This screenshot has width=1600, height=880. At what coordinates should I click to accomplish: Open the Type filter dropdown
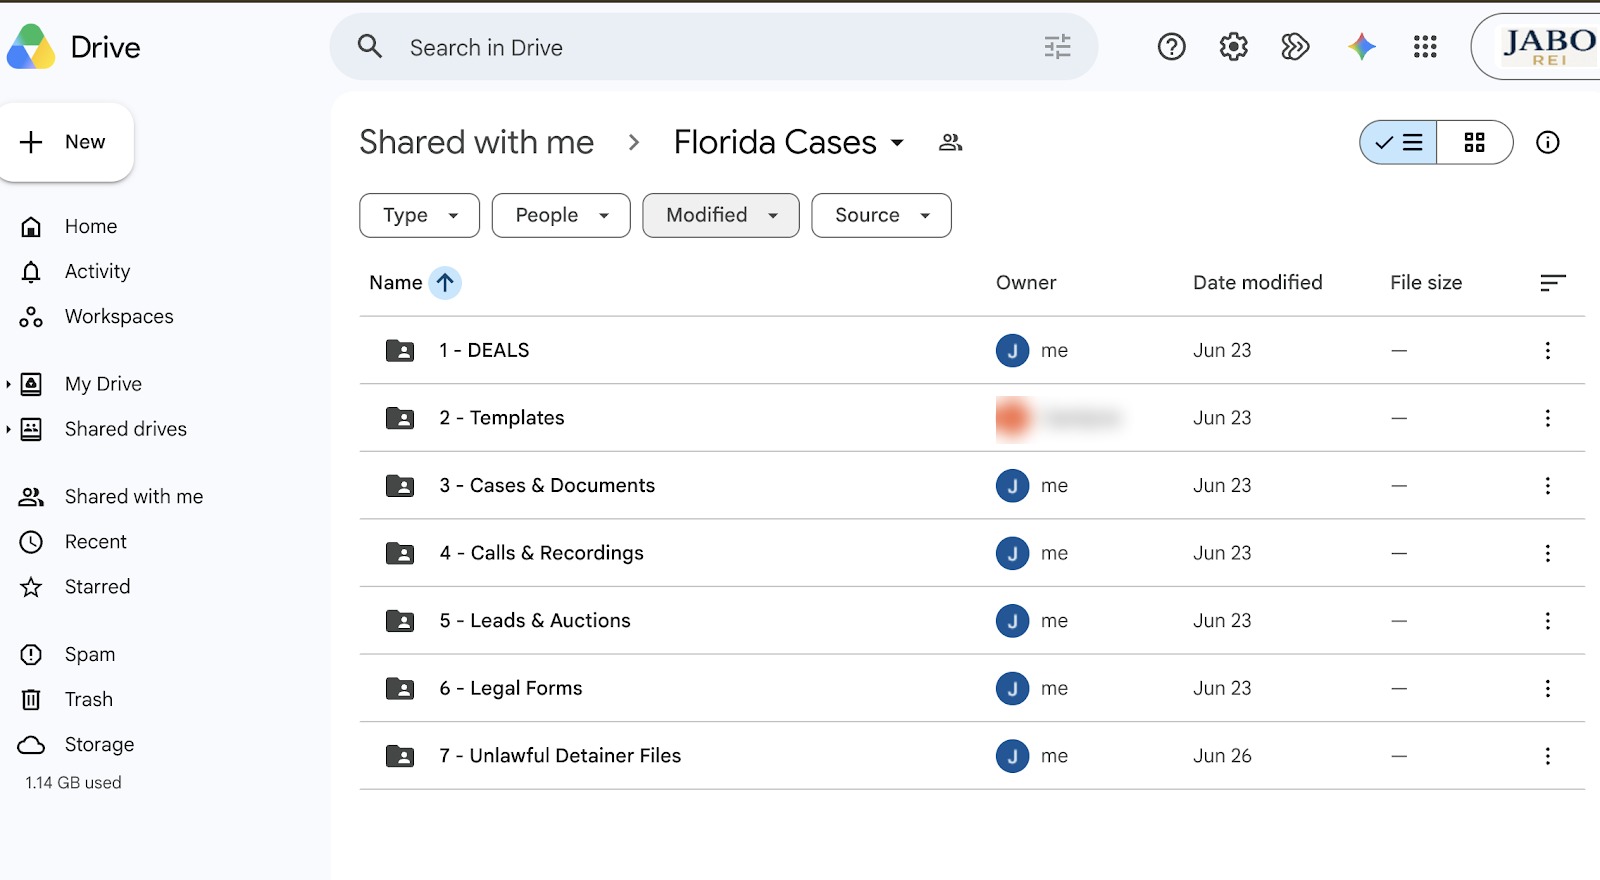pos(419,215)
